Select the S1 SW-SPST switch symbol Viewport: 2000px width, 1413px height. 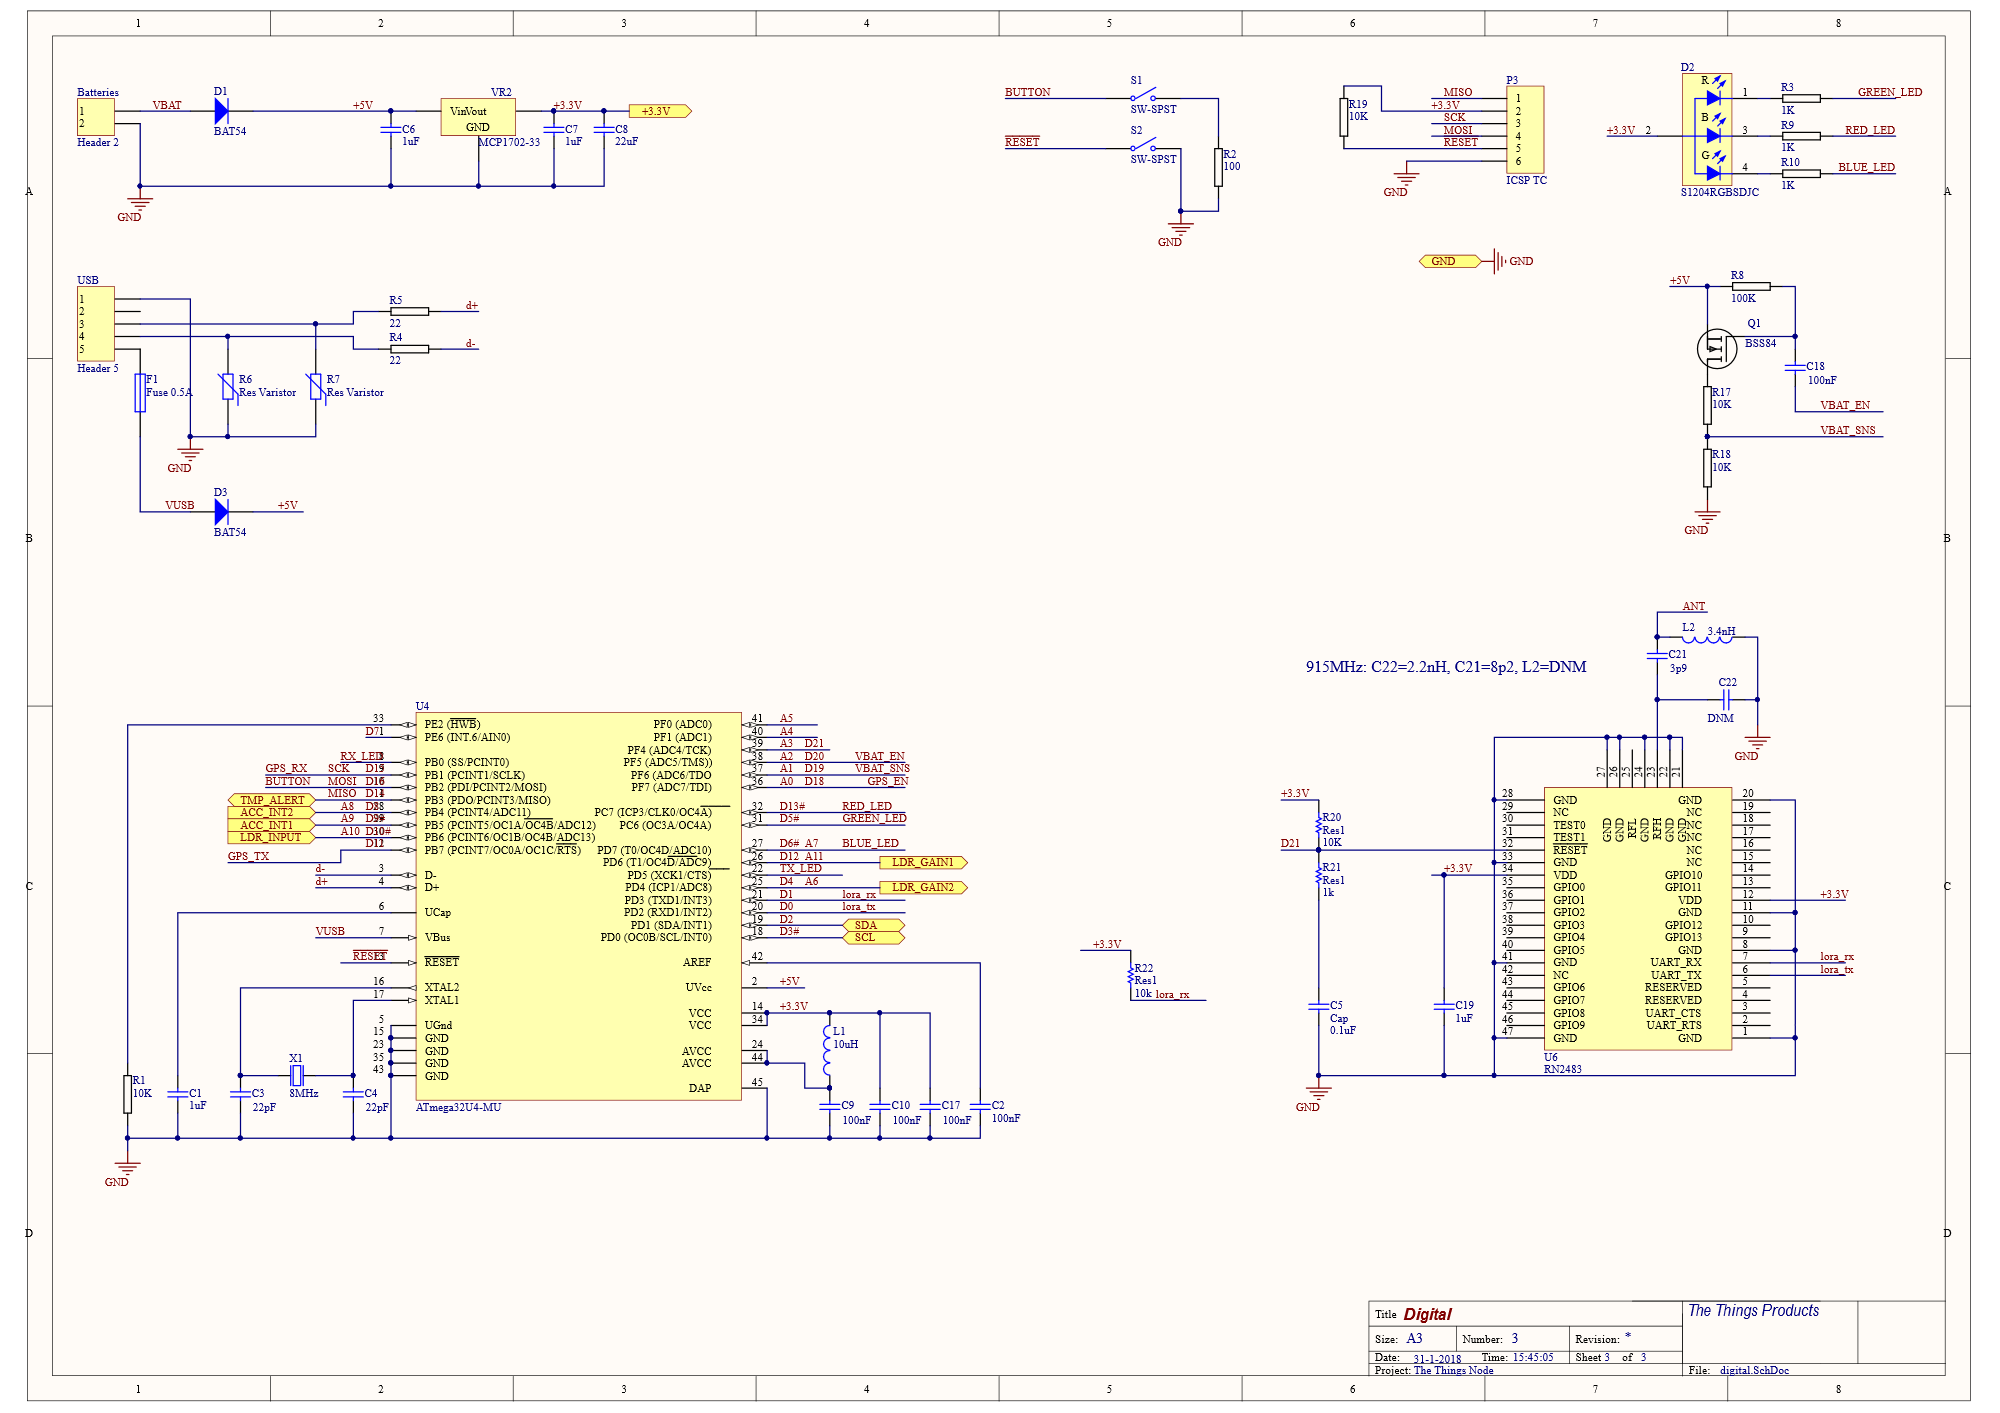[1143, 95]
